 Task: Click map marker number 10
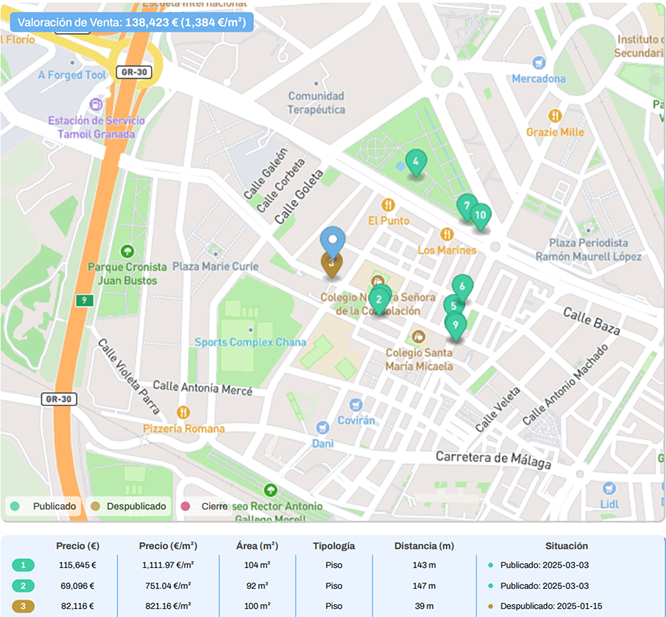(x=481, y=214)
